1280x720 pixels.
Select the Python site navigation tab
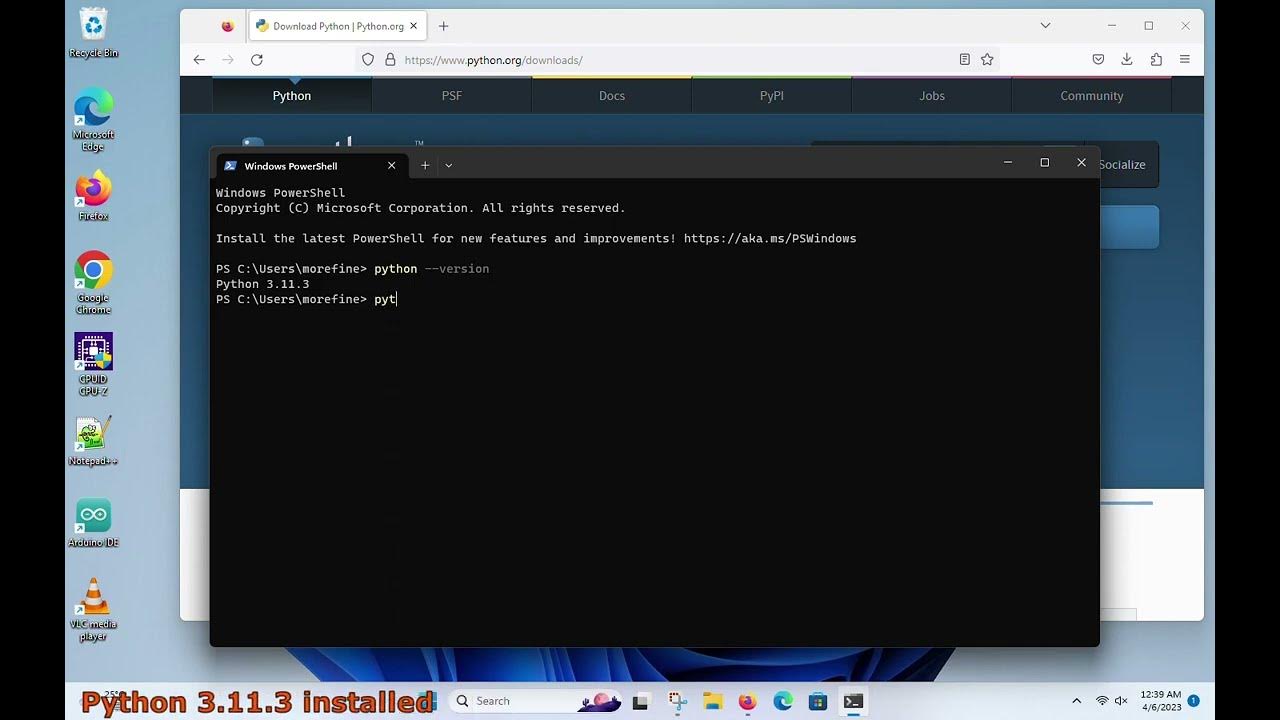(x=292, y=96)
